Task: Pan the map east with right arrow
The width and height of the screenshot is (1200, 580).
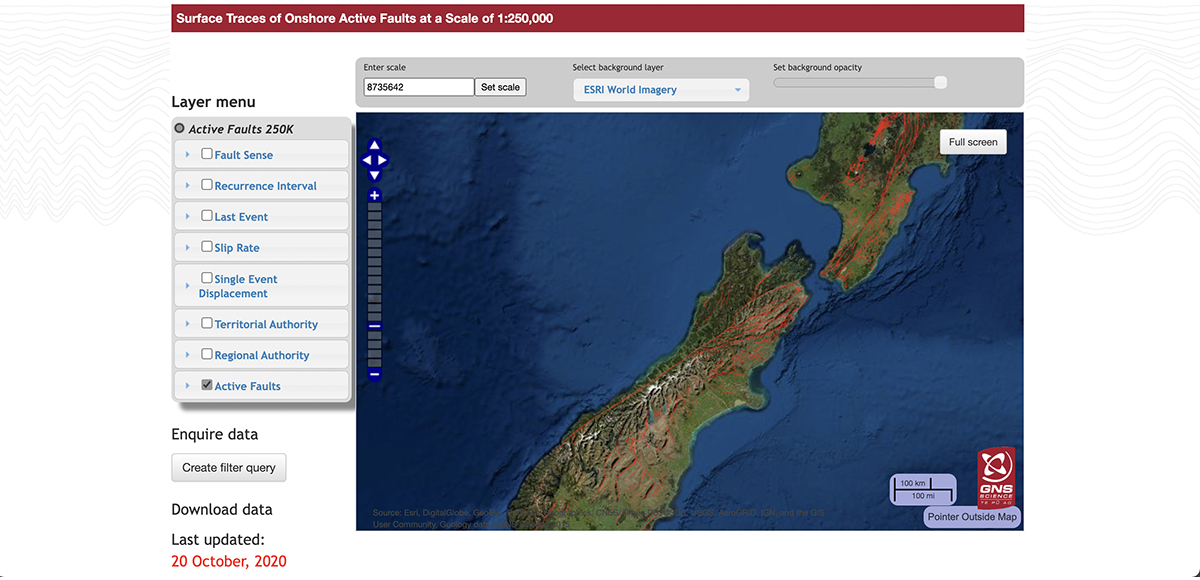Action: pos(382,160)
